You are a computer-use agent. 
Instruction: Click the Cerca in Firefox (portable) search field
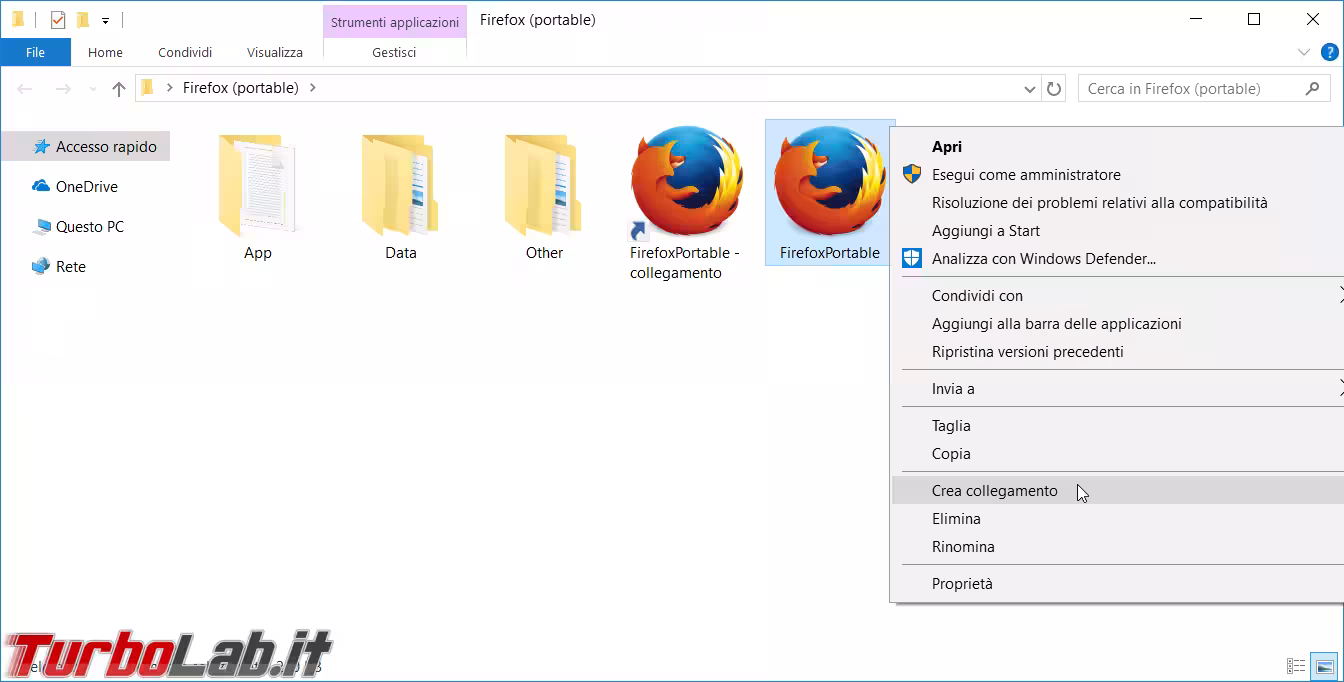point(1190,89)
